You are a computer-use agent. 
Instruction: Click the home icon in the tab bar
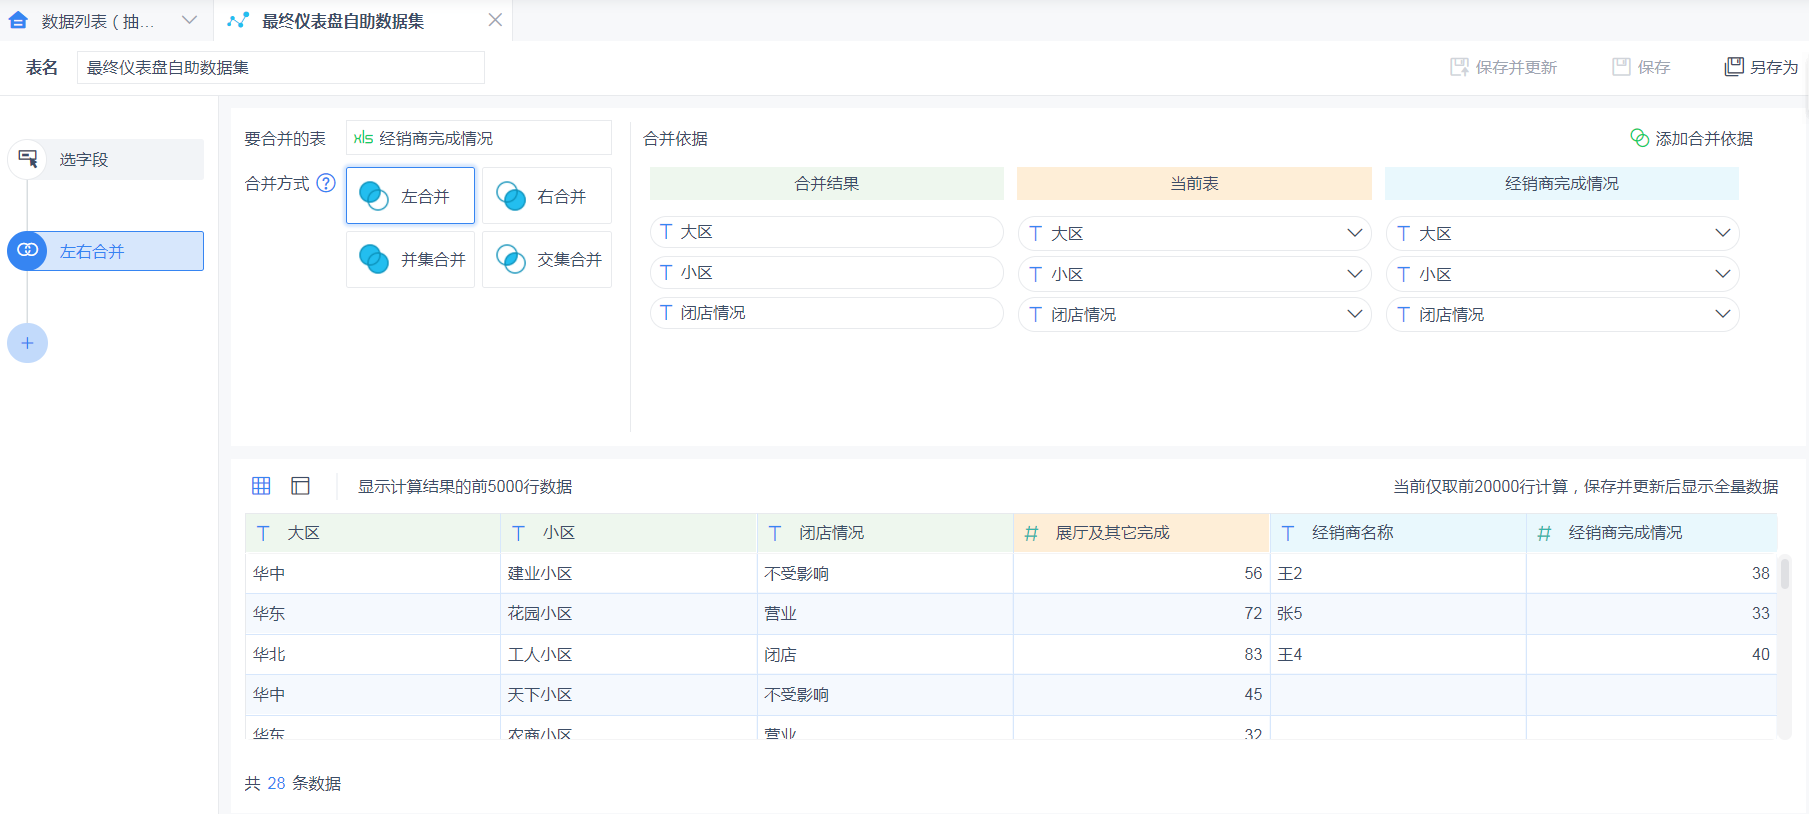18,20
